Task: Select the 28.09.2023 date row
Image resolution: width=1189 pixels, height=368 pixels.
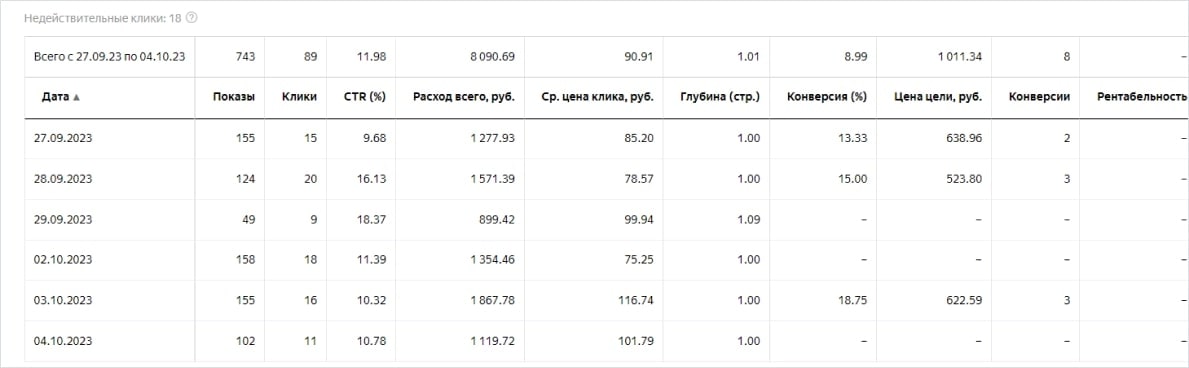Action: [607, 178]
